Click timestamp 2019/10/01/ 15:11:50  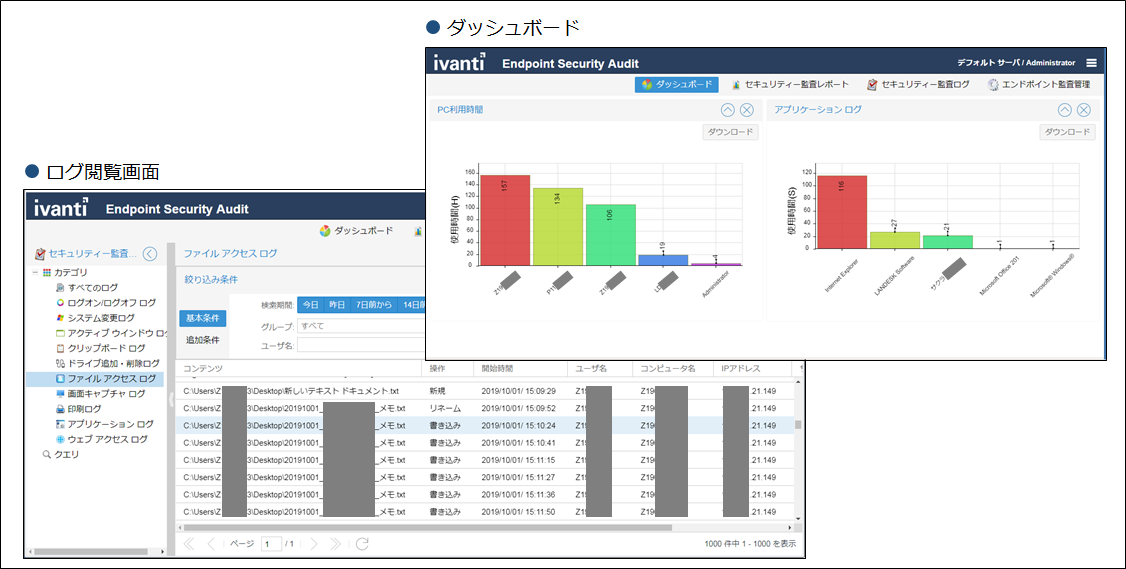point(518,512)
